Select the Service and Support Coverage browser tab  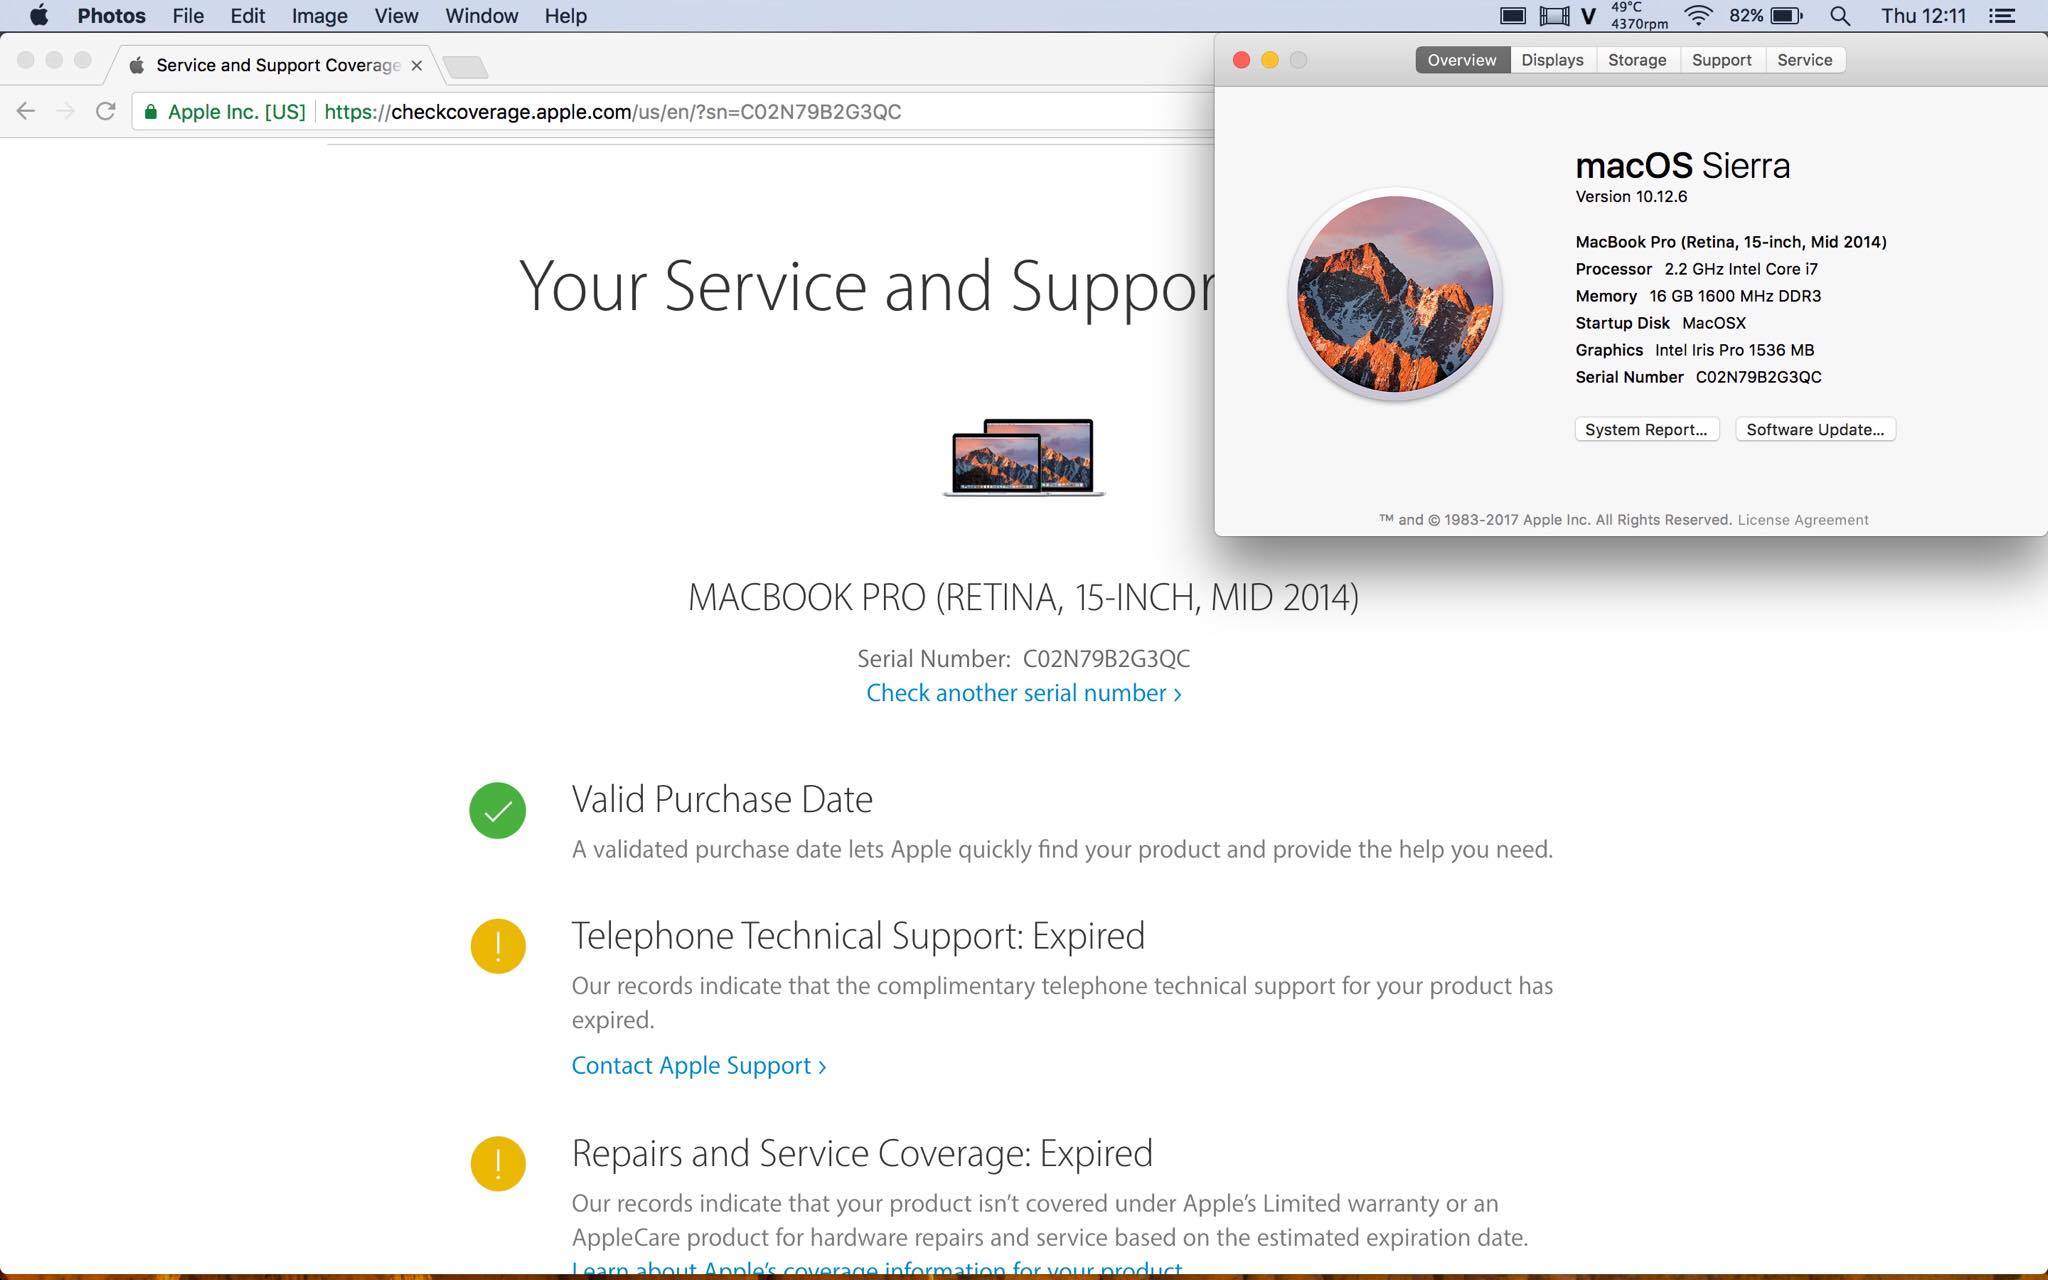[277, 65]
